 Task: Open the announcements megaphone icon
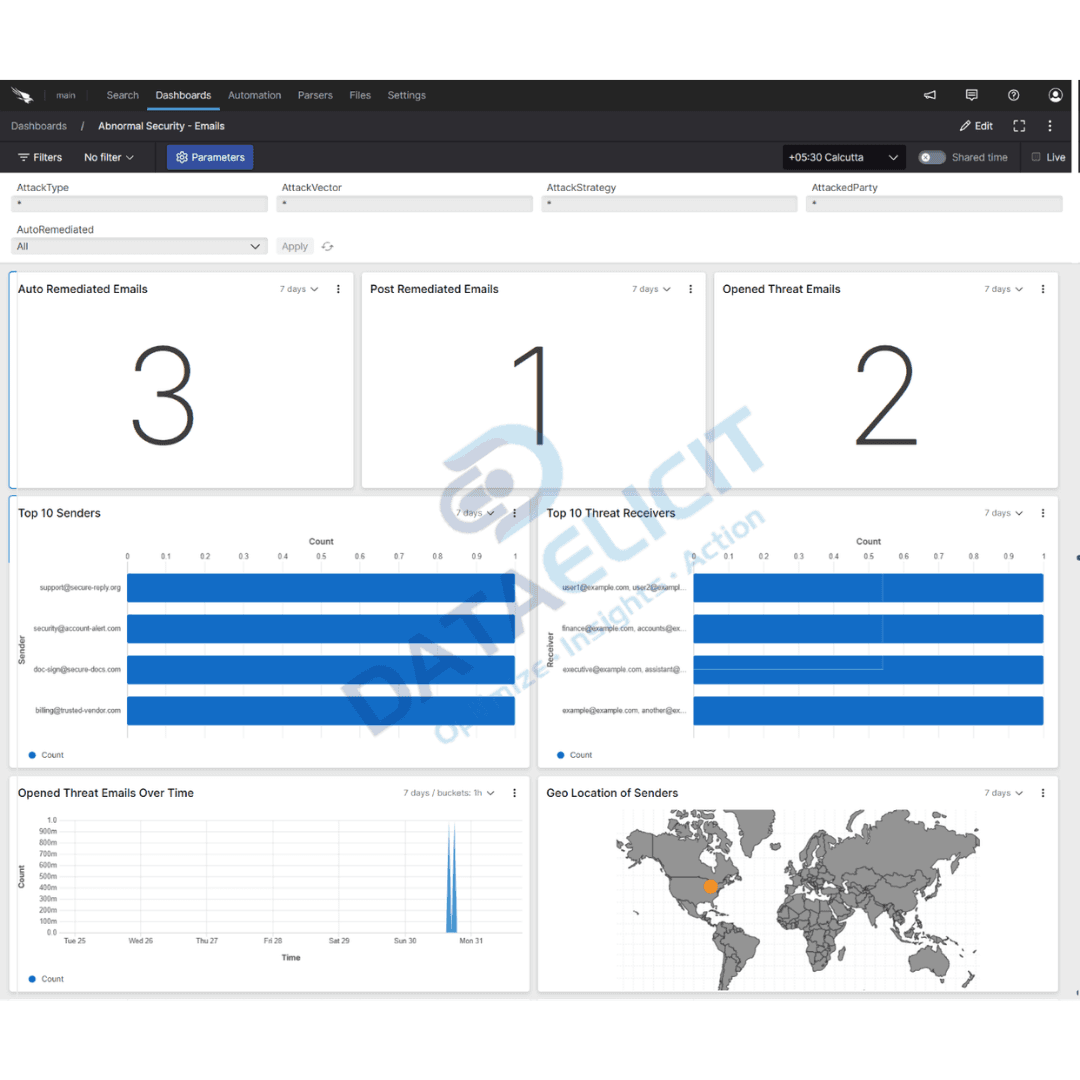[929, 95]
